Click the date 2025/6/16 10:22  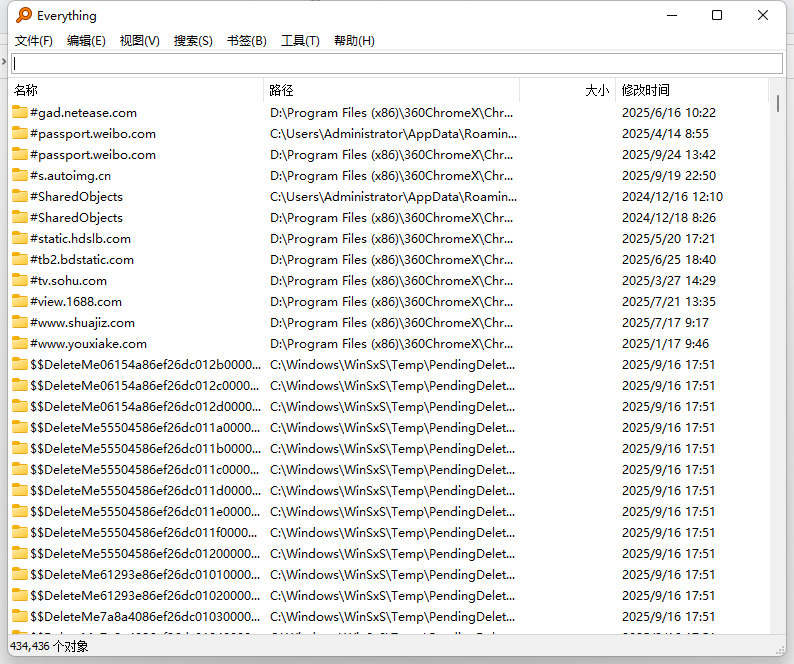click(669, 112)
